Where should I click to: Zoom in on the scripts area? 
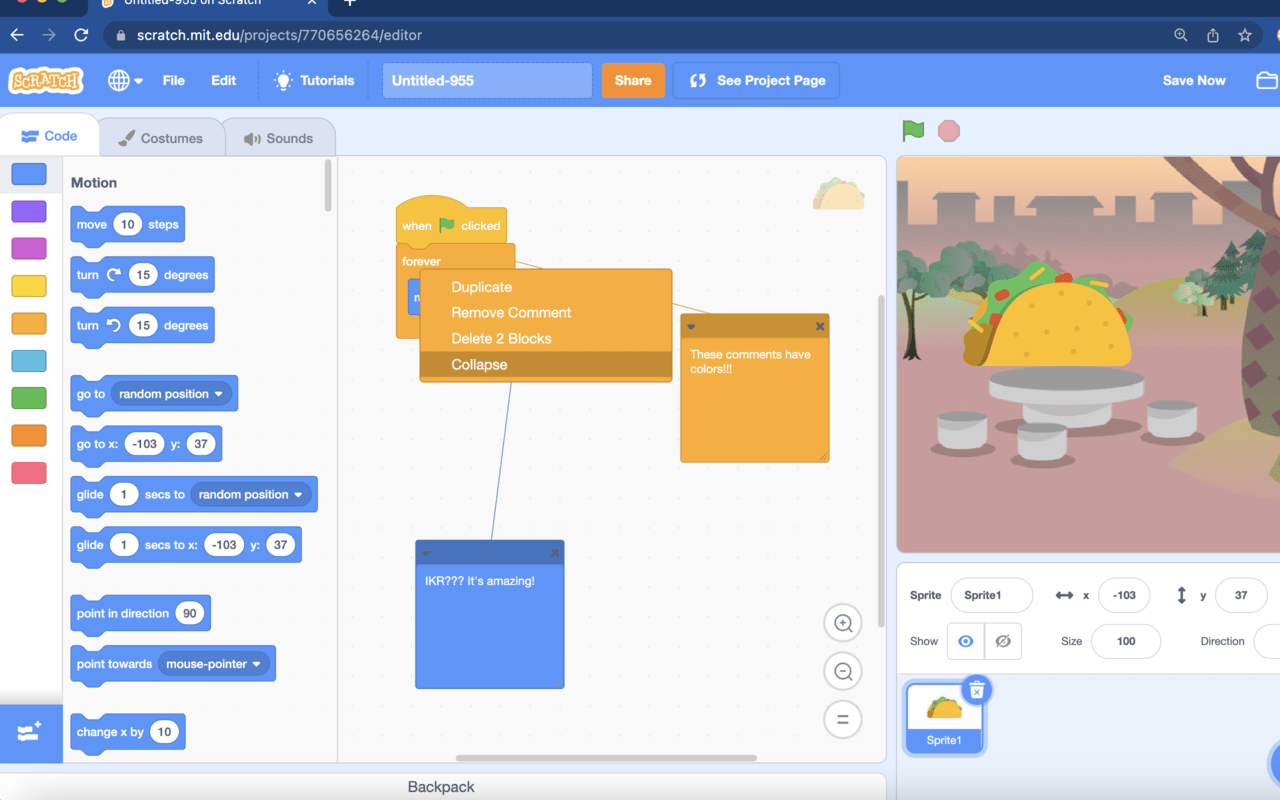(842, 622)
